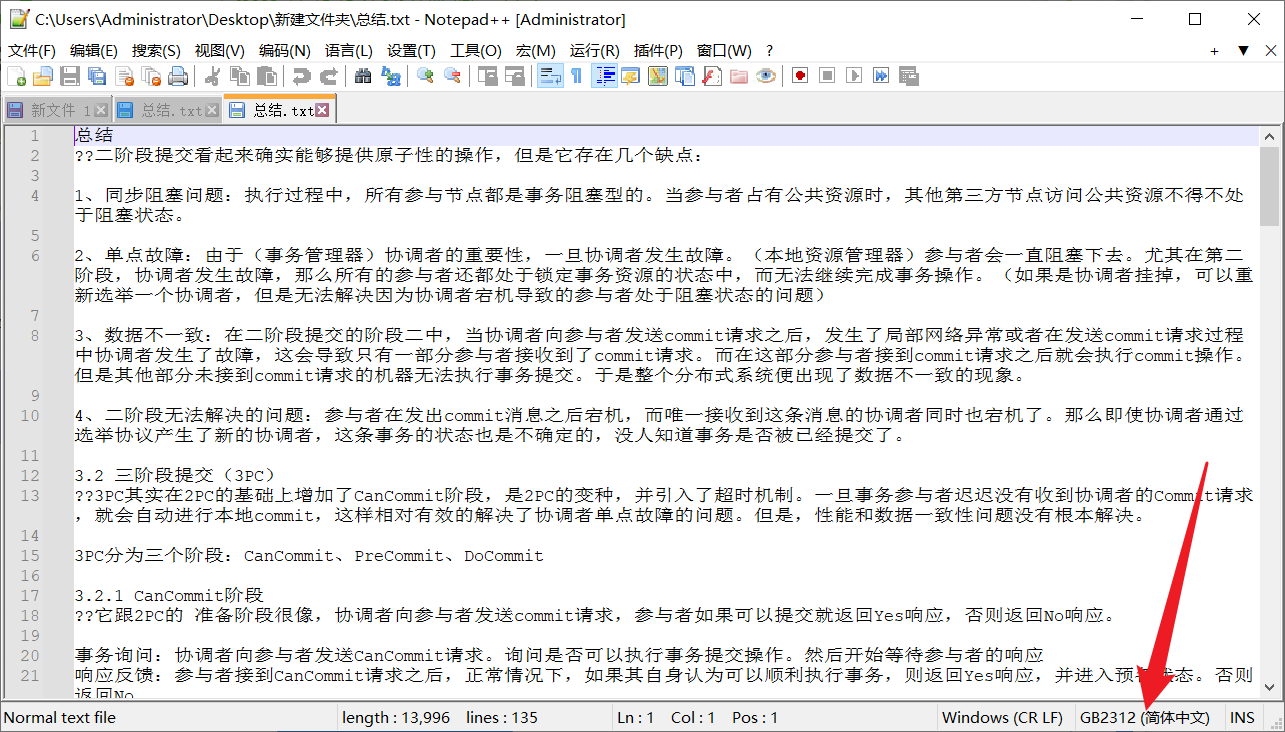Click the Zoom In magnifier icon
Viewport: 1285px width, 732px height.
point(426,76)
